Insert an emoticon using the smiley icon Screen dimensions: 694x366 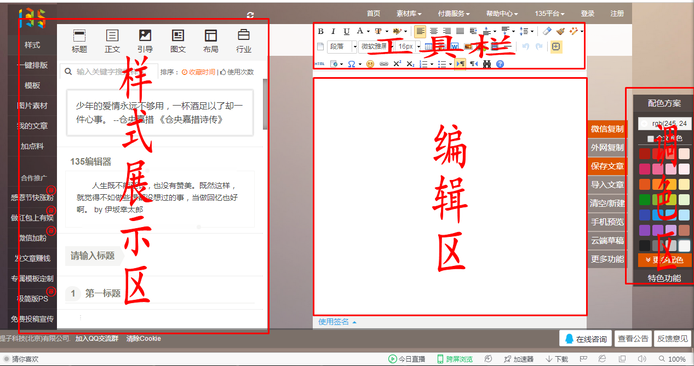370,64
